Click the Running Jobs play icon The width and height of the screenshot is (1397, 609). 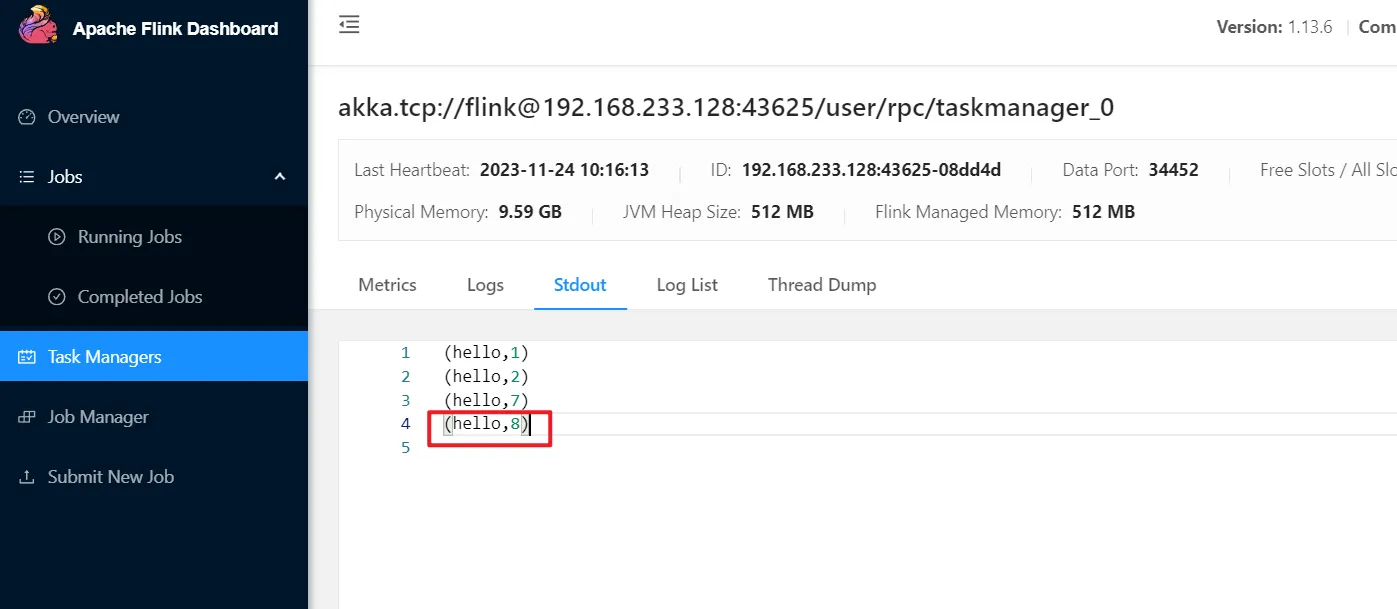pyautogui.click(x=57, y=237)
